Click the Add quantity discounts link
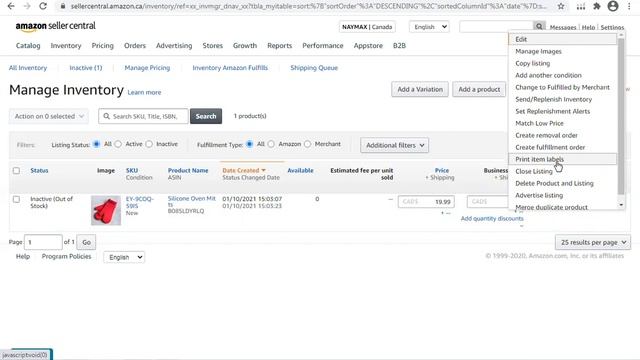Image resolution: width=640 pixels, height=360 pixels. (x=492, y=219)
